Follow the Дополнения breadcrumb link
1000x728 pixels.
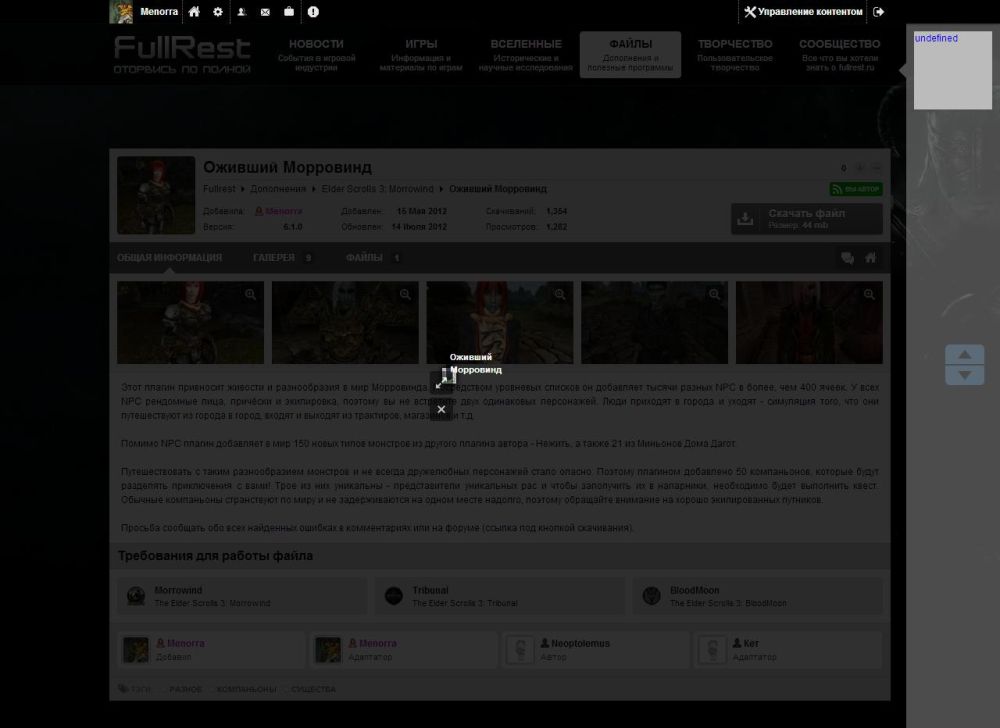[x=278, y=189]
